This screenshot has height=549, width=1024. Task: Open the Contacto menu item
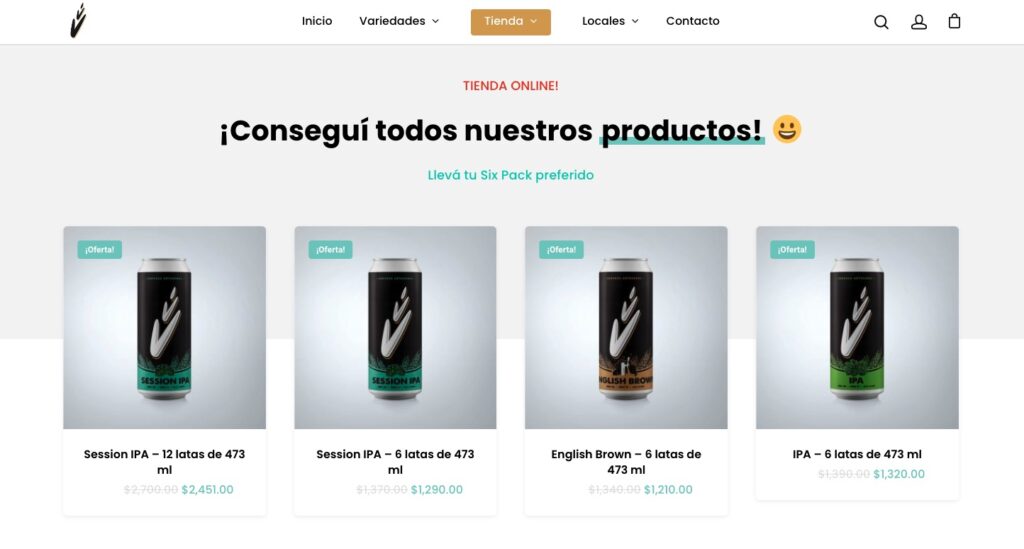point(693,21)
